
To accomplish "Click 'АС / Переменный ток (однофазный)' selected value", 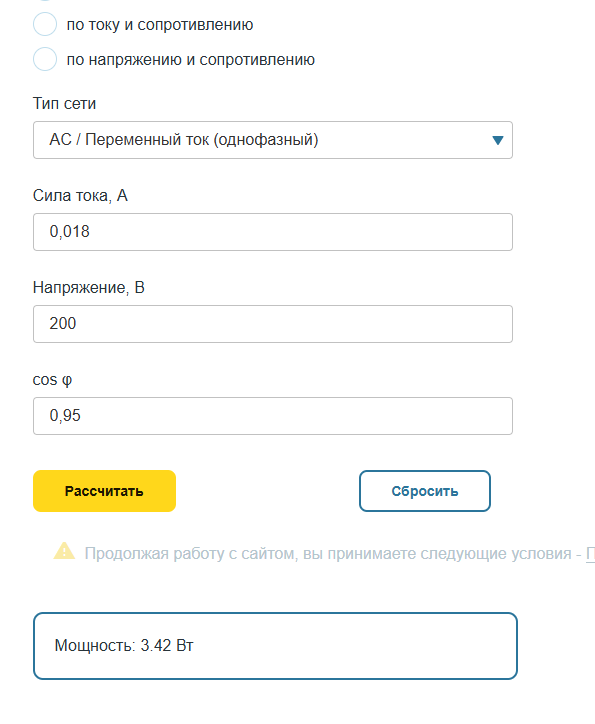I will tap(184, 139).
